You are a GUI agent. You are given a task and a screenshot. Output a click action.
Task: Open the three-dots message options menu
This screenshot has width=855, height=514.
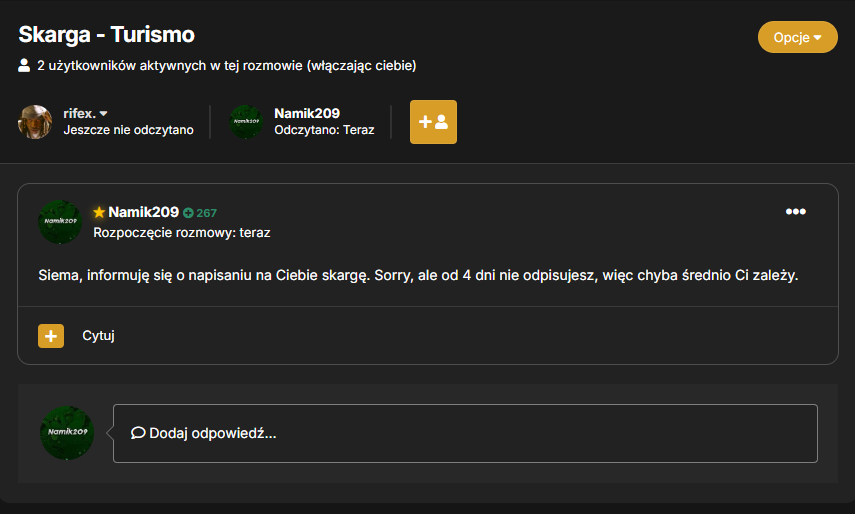[796, 211]
